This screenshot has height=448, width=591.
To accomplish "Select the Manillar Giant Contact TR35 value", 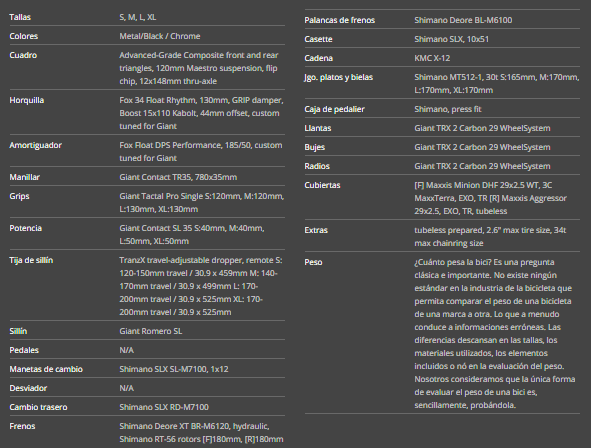I will [x=178, y=177].
